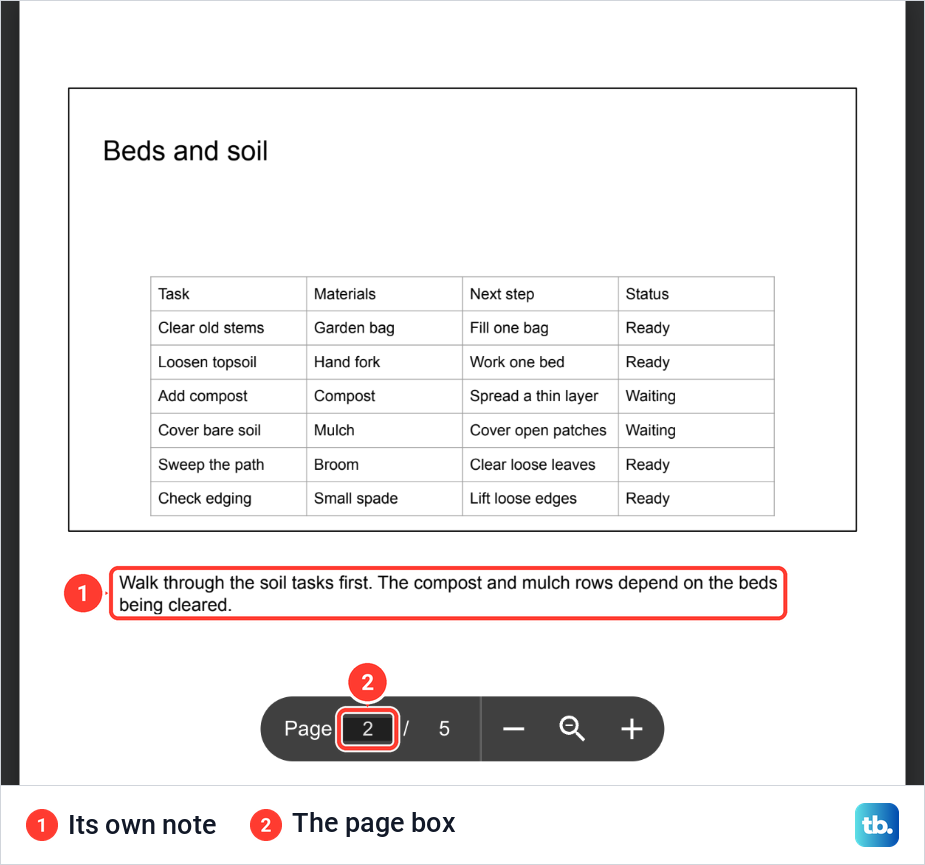Click "Waiting" status in Add compost row
This screenshot has width=925, height=865.
(x=696, y=397)
